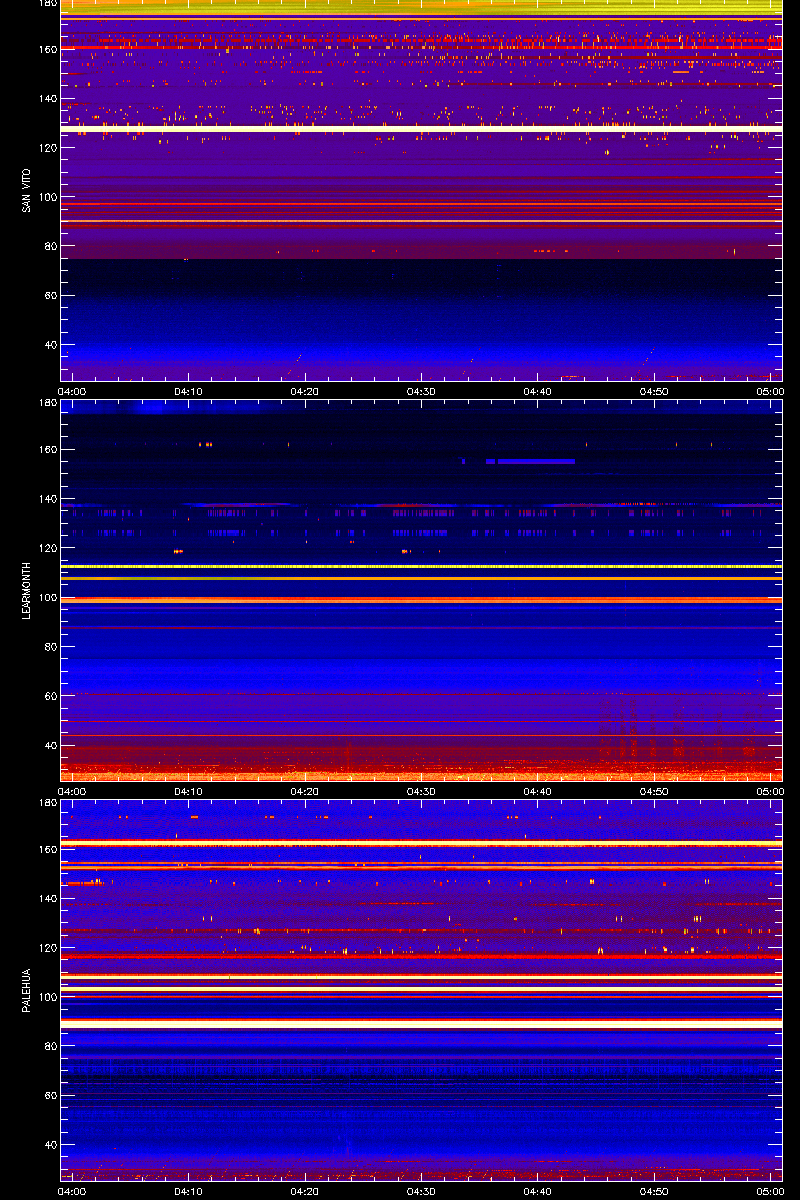Click 04:50 time label below San Vito plot
Image resolution: width=800 pixels, height=1200 pixels.
click(x=654, y=391)
